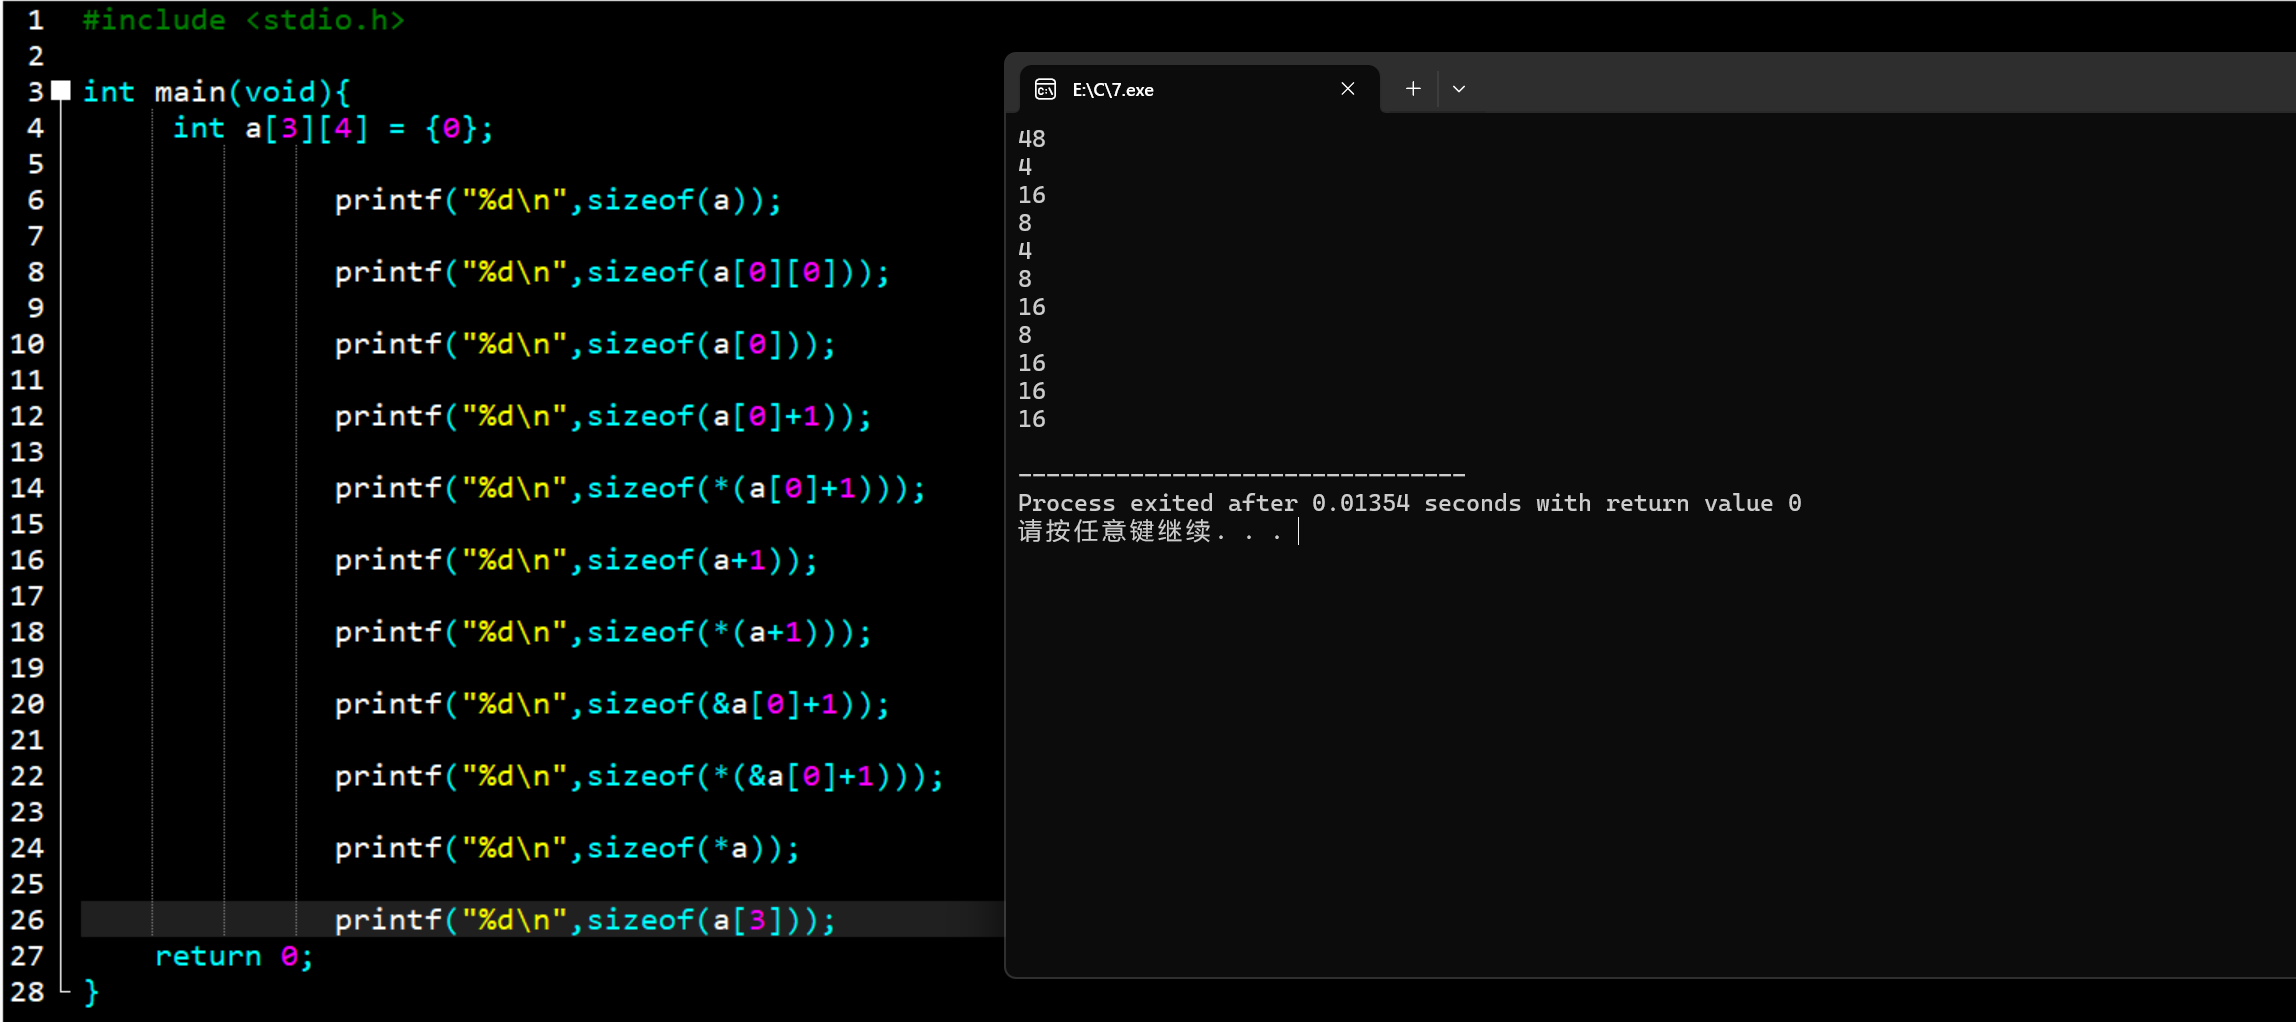
Task: Click line number 22 in the gutter
Action: click(27, 776)
